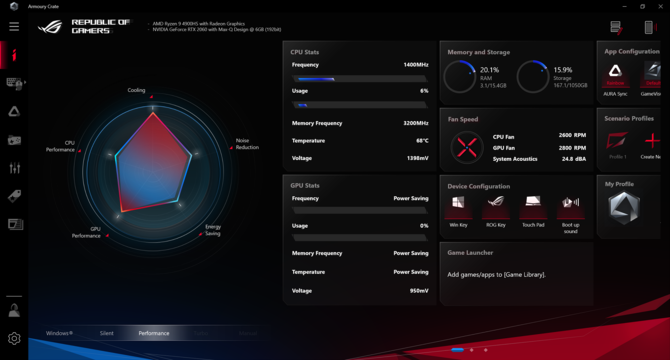The width and height of the screenshot is (670, 360).
Task: Switch to Silent operating mode
Action: (106, 333)
